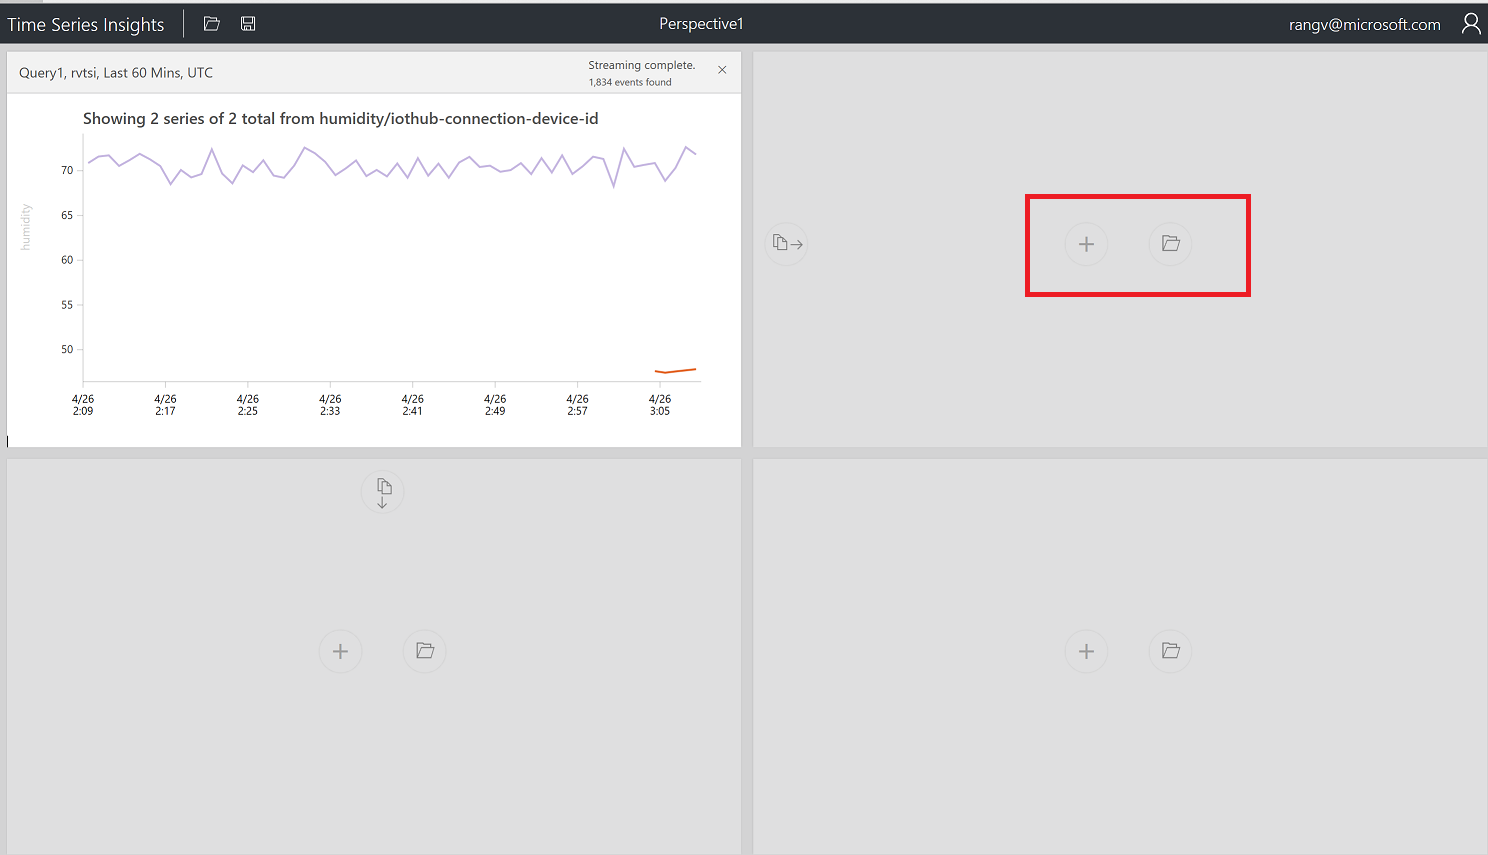The height and width of the screenshot is (855, 1488).
Task: Click the 4/26 3:05 time axis label
Action: click(x=660, y=405)
